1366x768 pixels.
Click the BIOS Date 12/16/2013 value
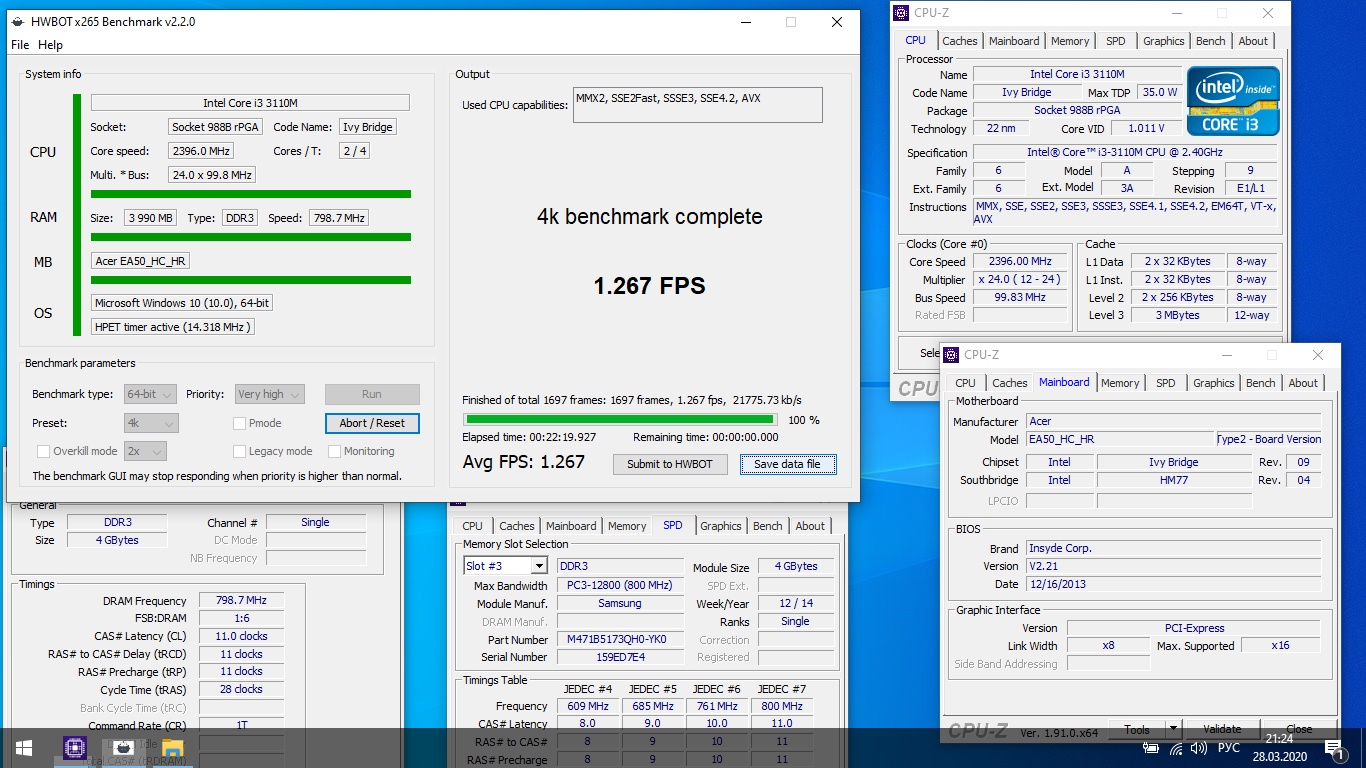(x=1174, y=584)
